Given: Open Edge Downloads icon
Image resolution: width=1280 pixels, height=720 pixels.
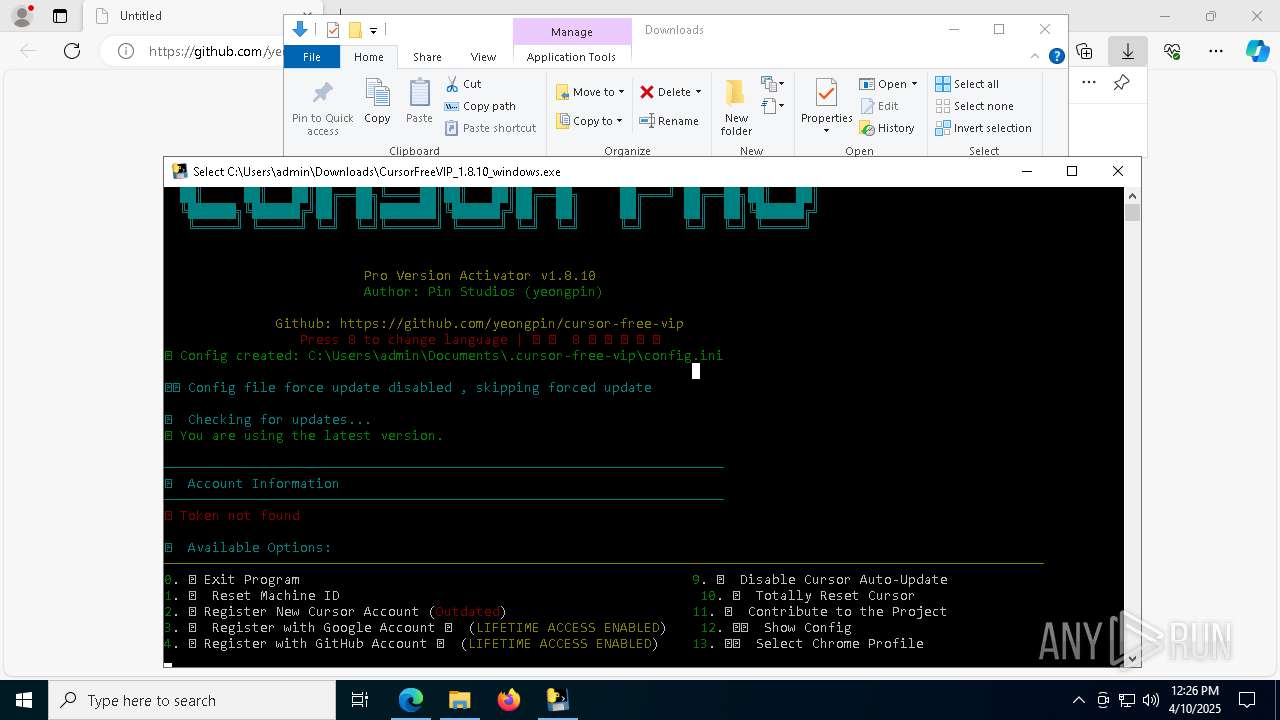Looking at the screenshot, I should coord(1128,51).
